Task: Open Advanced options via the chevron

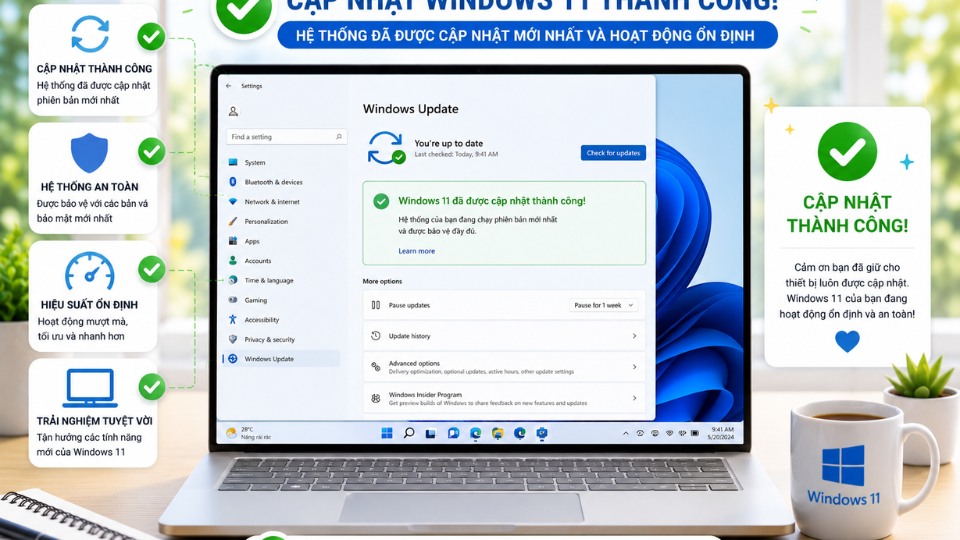Action: pos(634,367)
